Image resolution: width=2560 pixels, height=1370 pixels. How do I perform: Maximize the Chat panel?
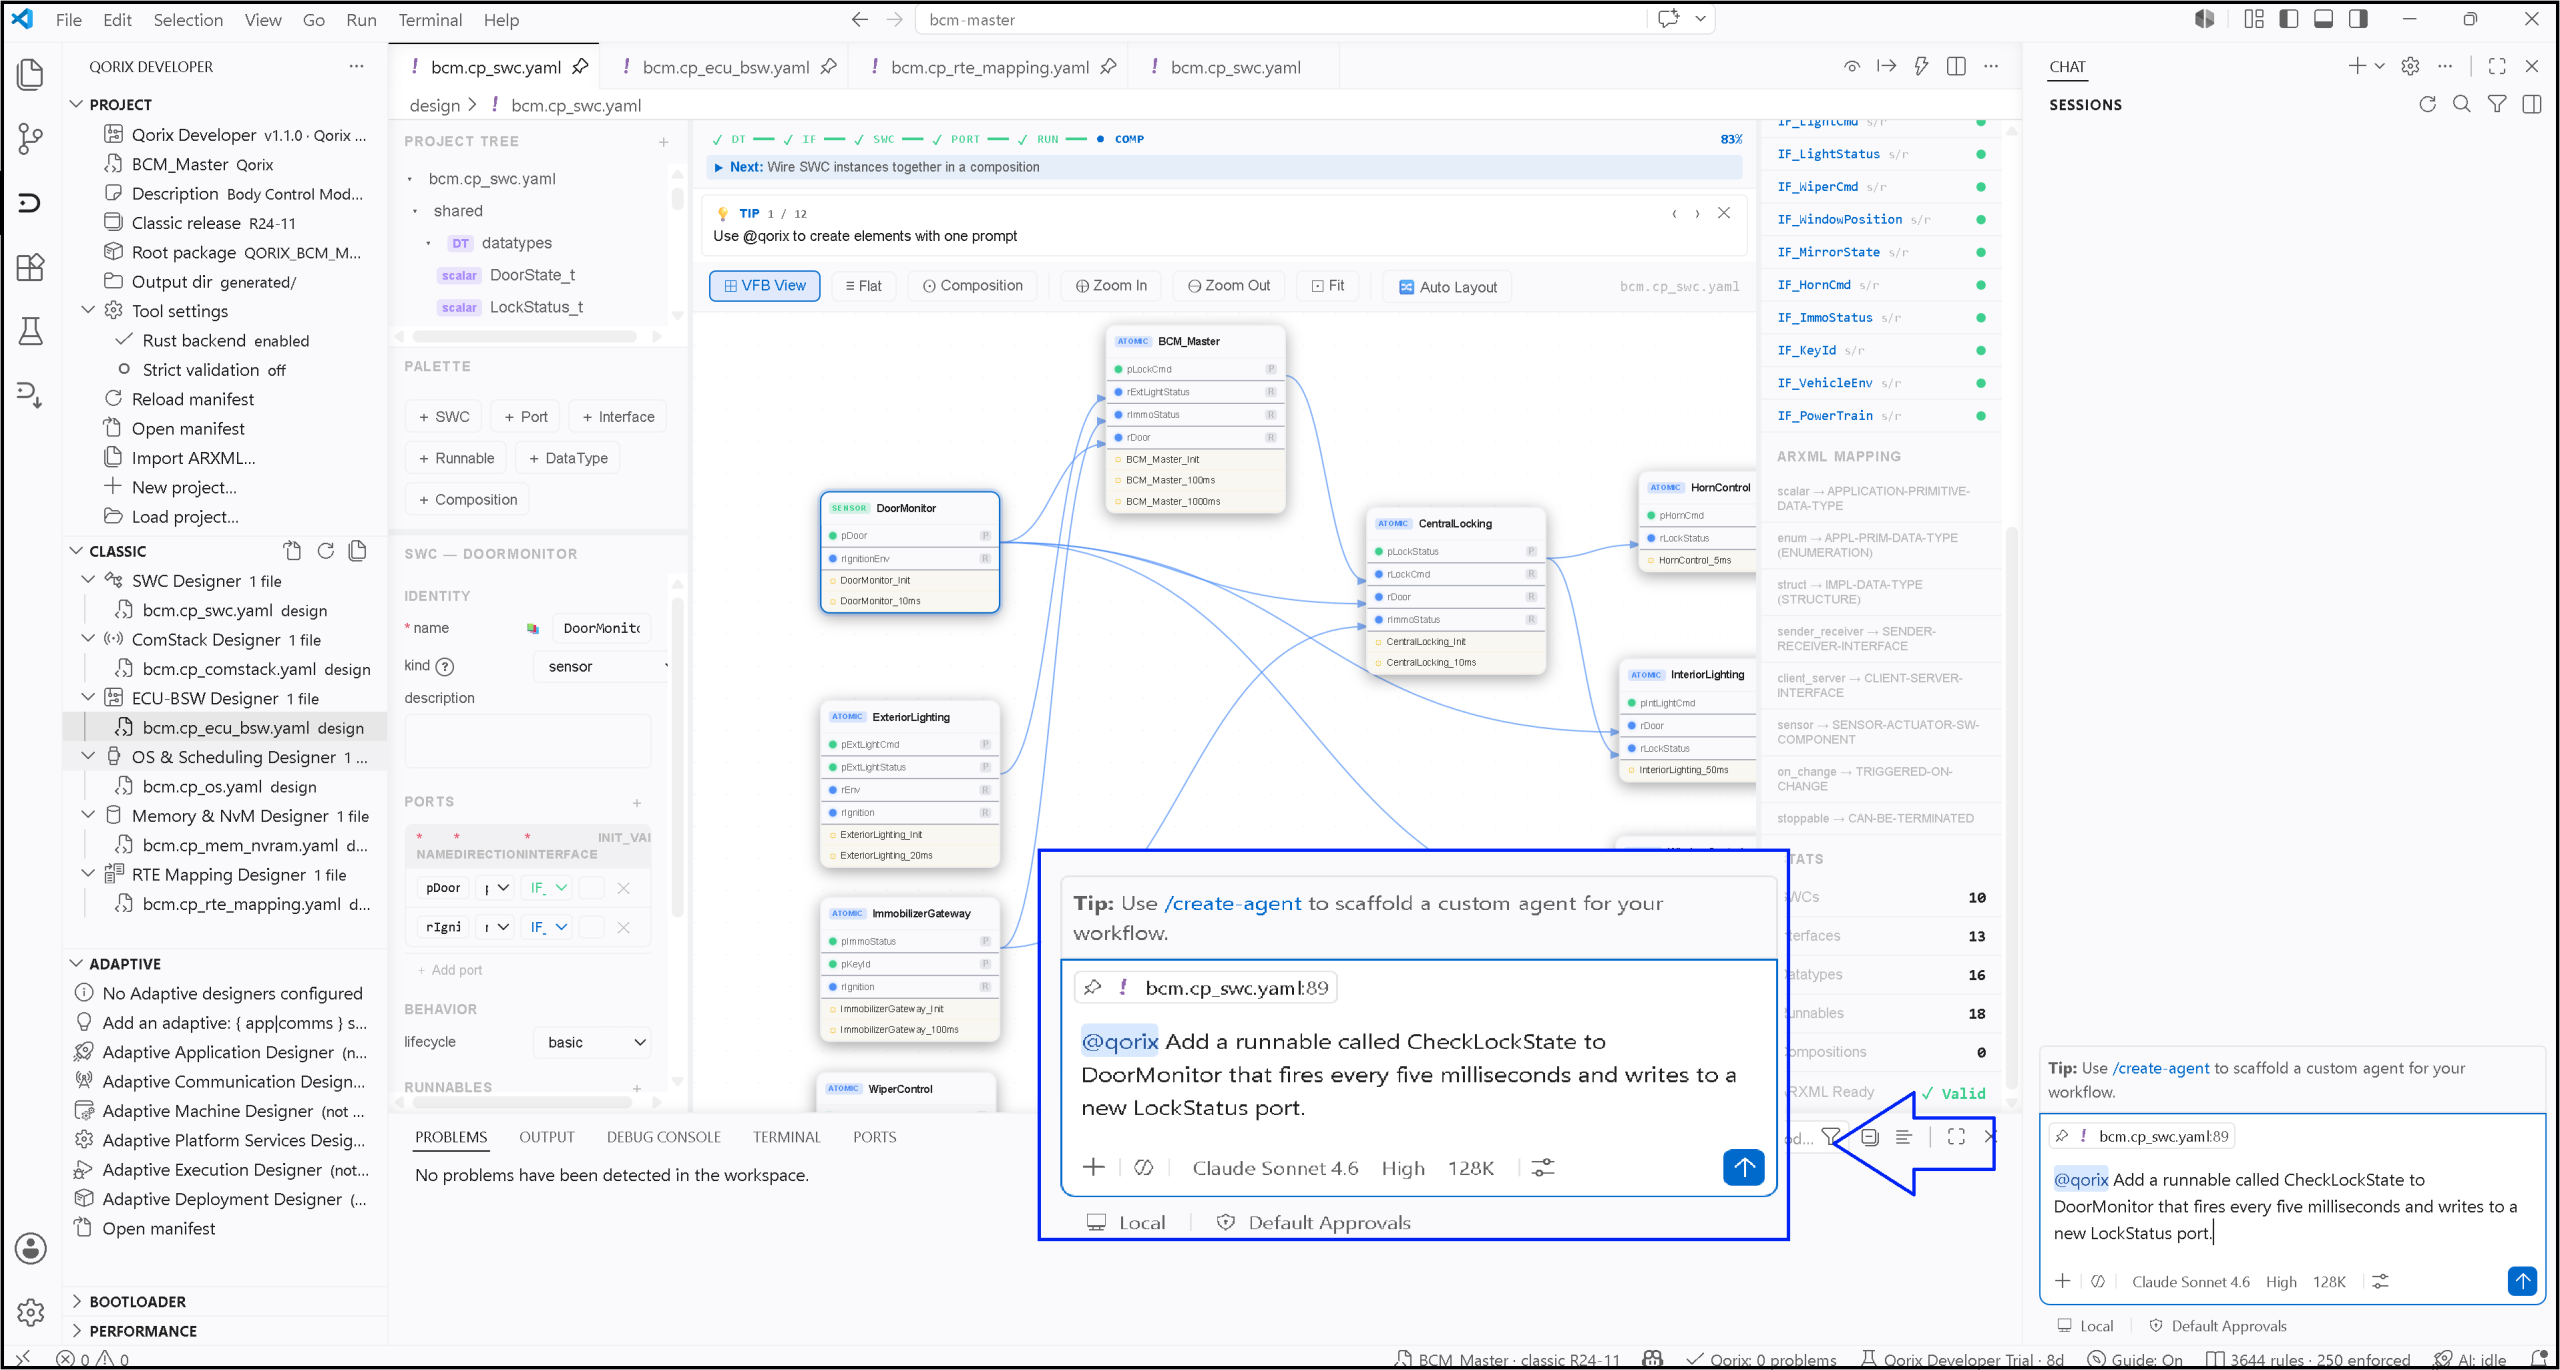tap(2497, 66)
